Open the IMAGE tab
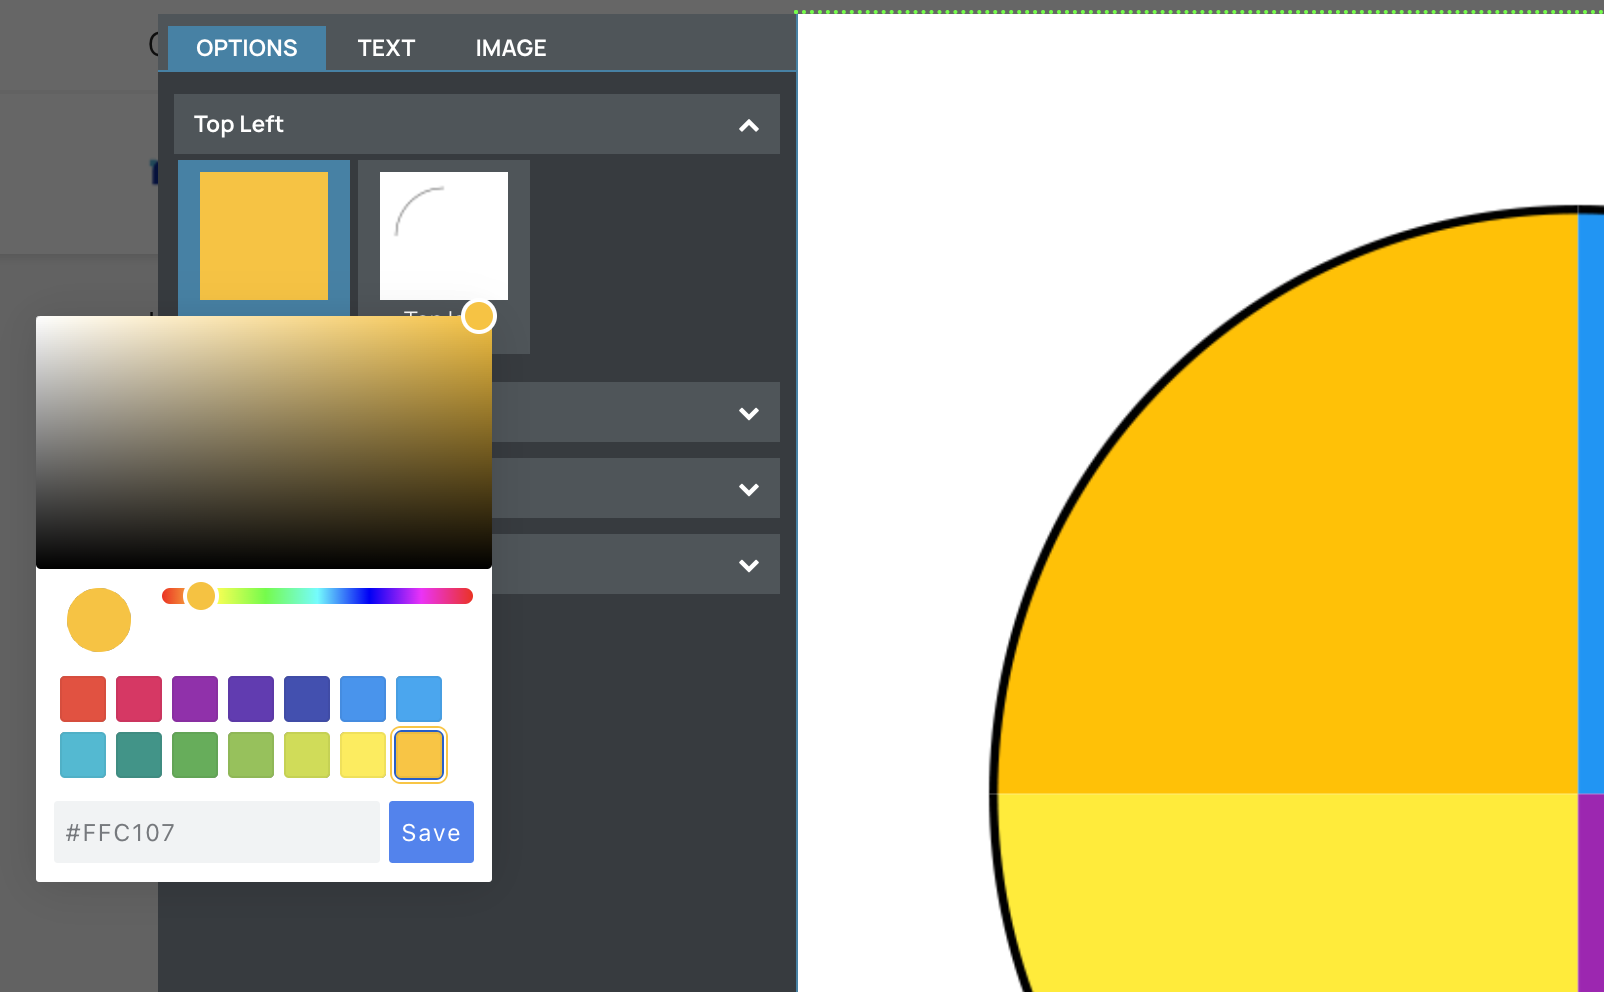This screenshot has height=992, width=1604. pos(511,48)
